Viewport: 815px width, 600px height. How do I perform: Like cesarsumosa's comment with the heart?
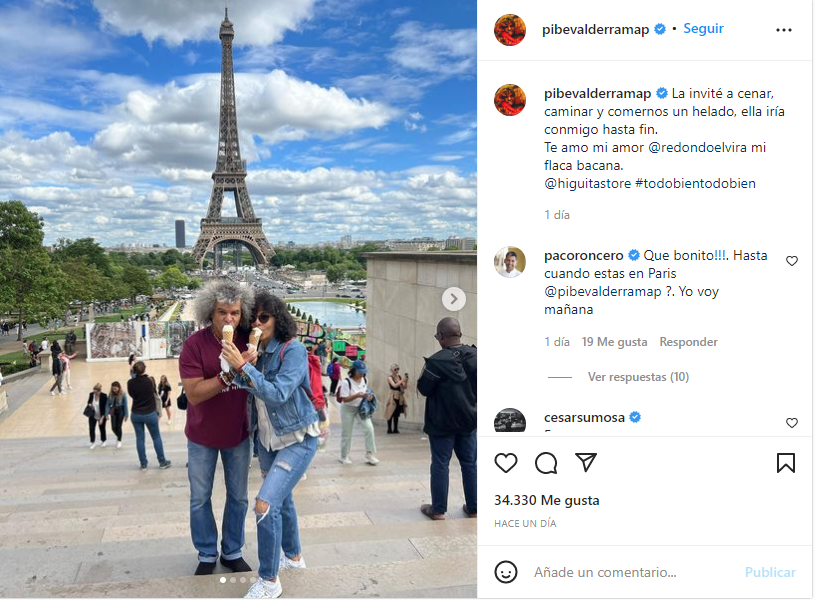pos(792,423)
